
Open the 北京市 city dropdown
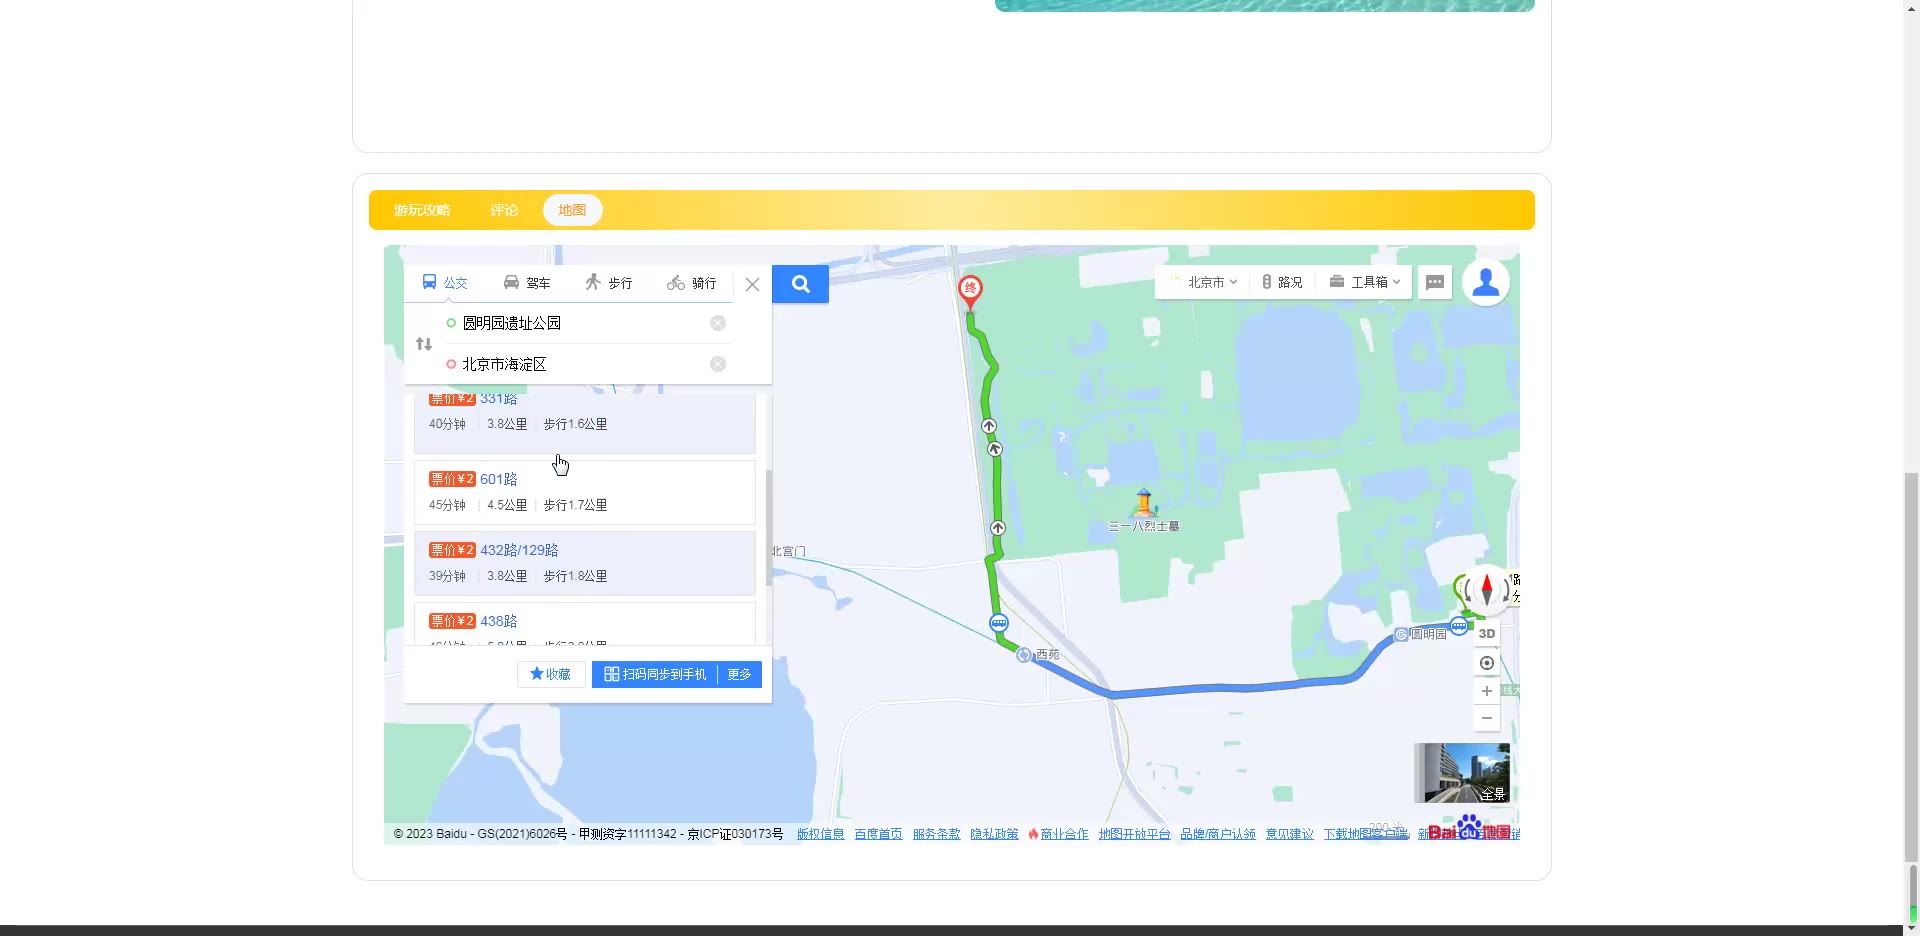click(1205, 282)
